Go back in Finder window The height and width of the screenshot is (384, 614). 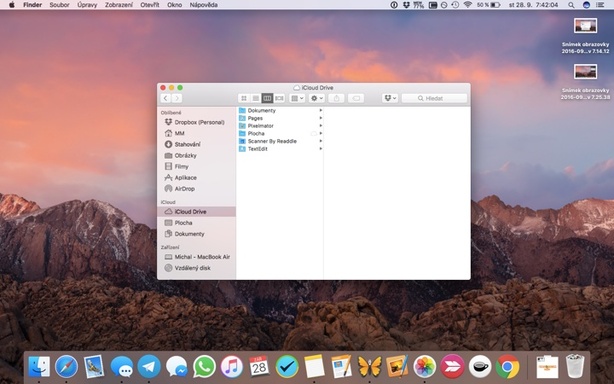(x=166, y=98)
